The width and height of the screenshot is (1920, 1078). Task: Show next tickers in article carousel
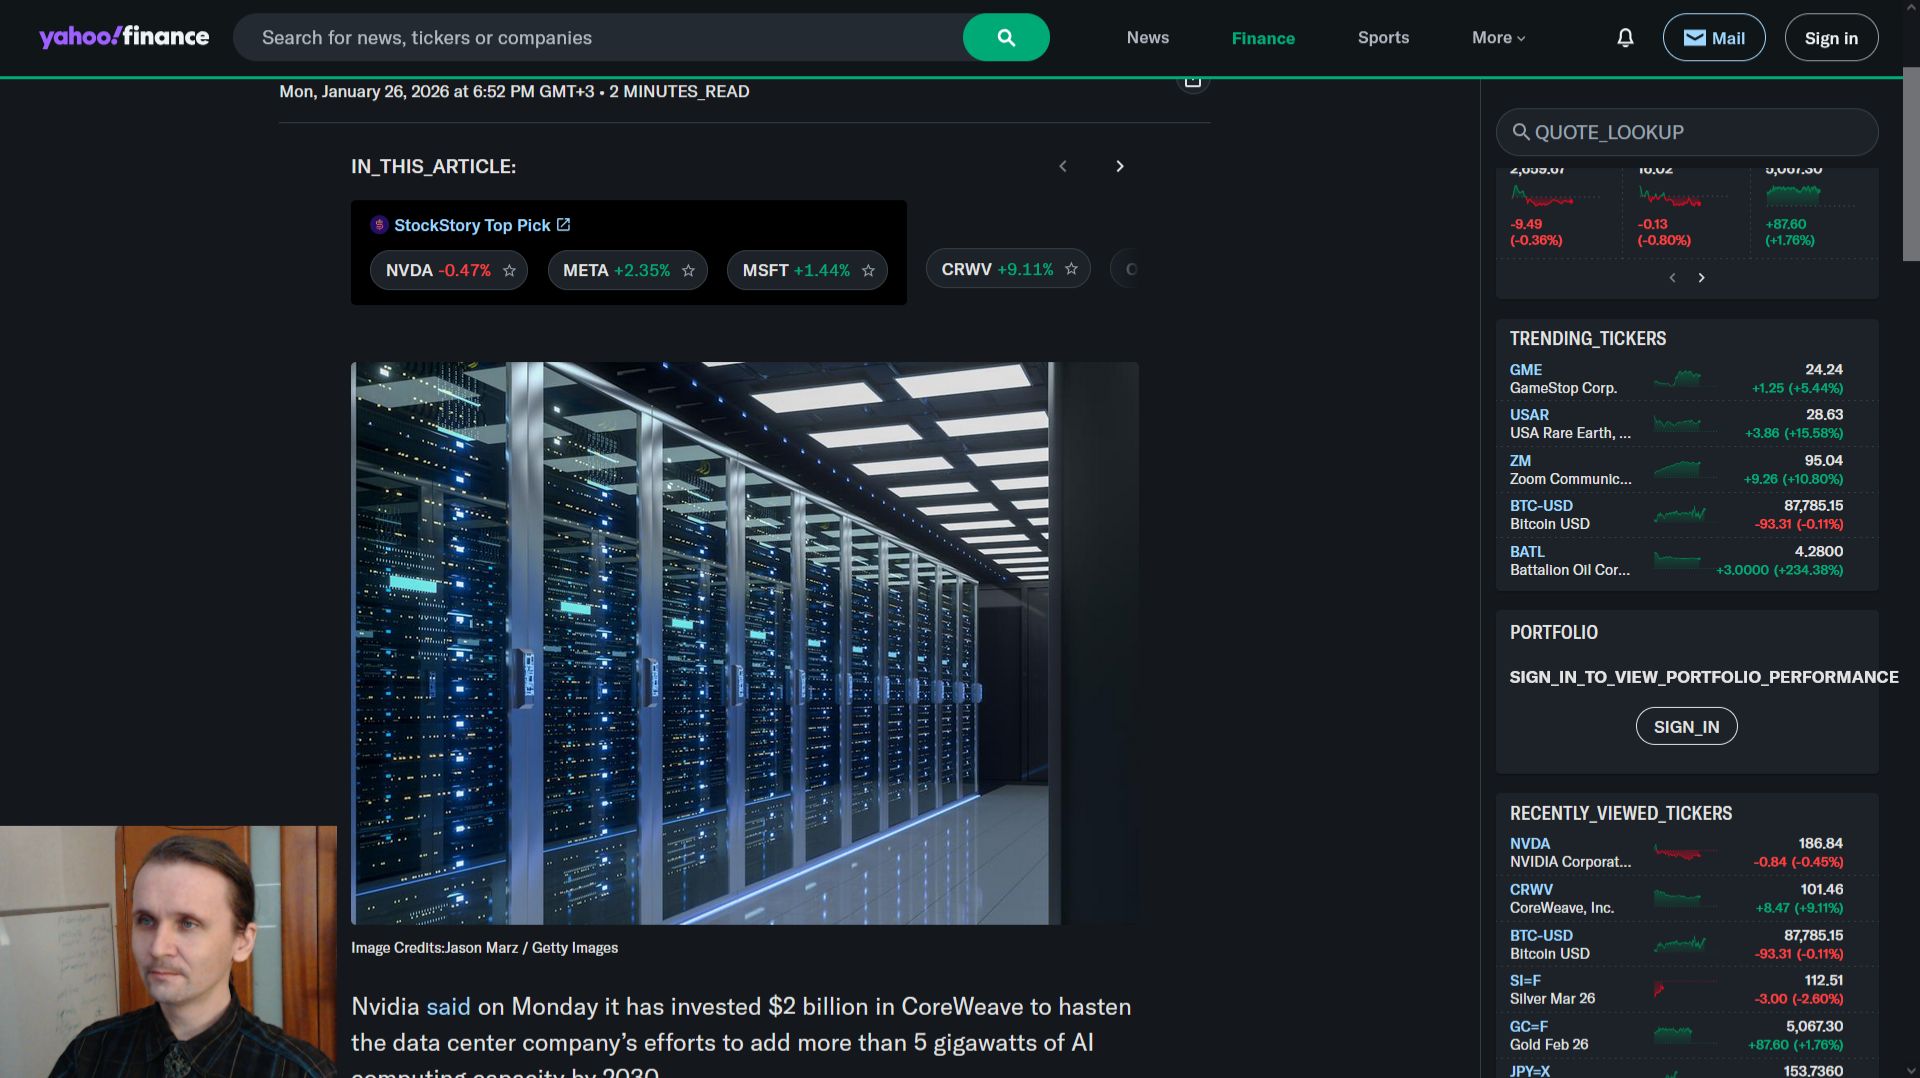1120,166
